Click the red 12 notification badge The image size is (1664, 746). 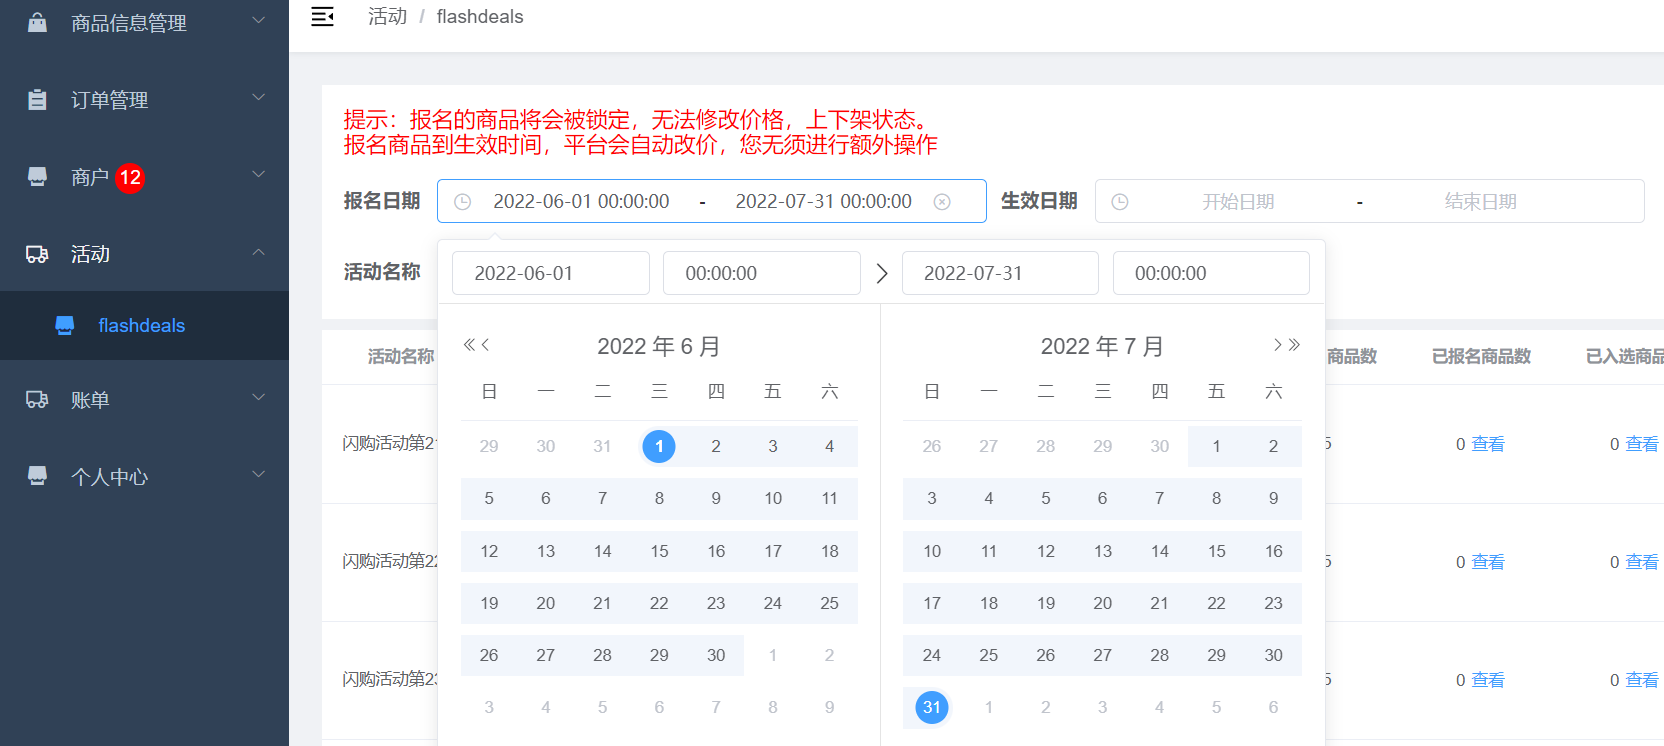(130, 178)
